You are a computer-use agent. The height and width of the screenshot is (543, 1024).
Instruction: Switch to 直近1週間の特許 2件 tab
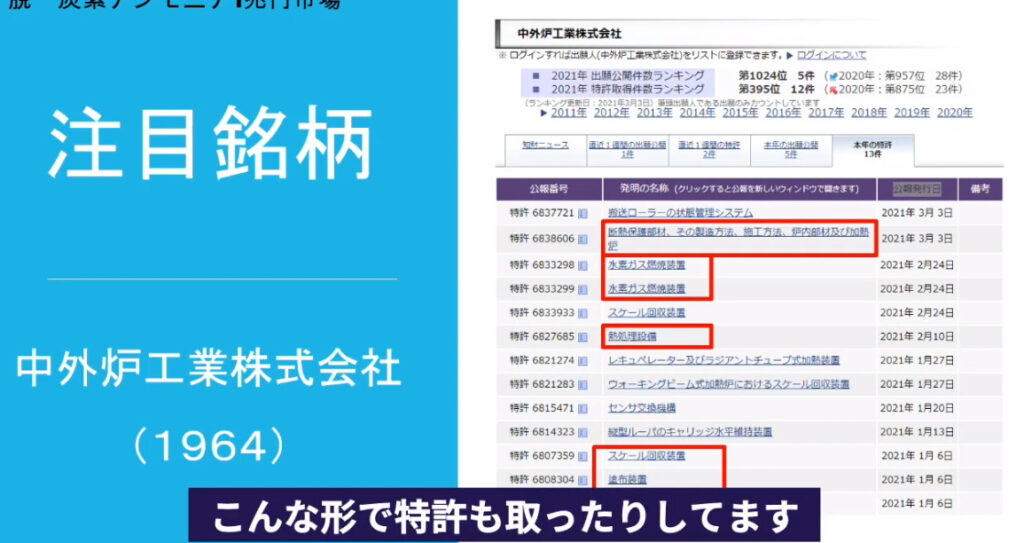tap(709, 150)
